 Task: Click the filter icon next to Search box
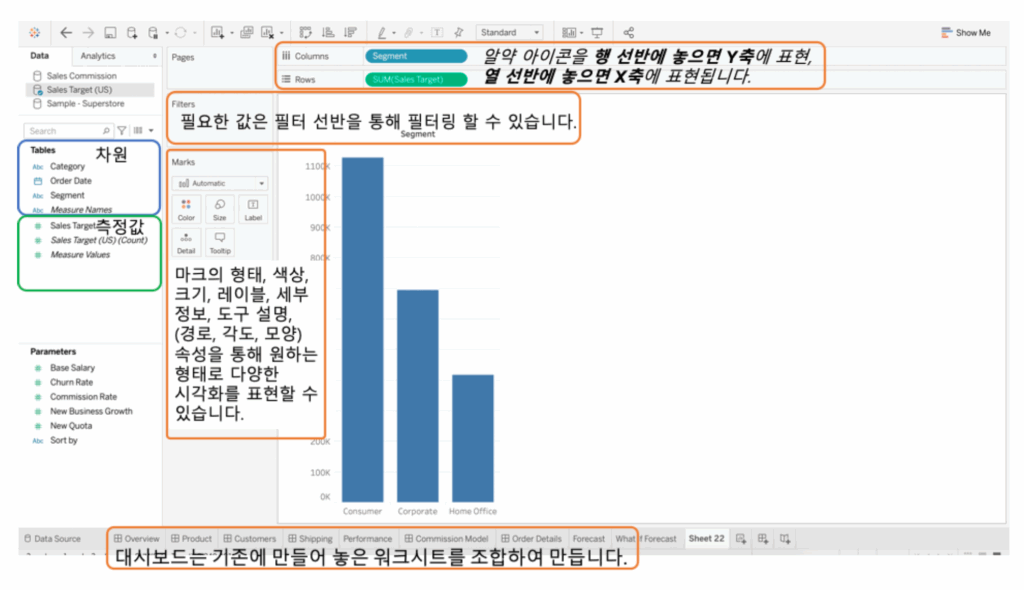(122, 131)
